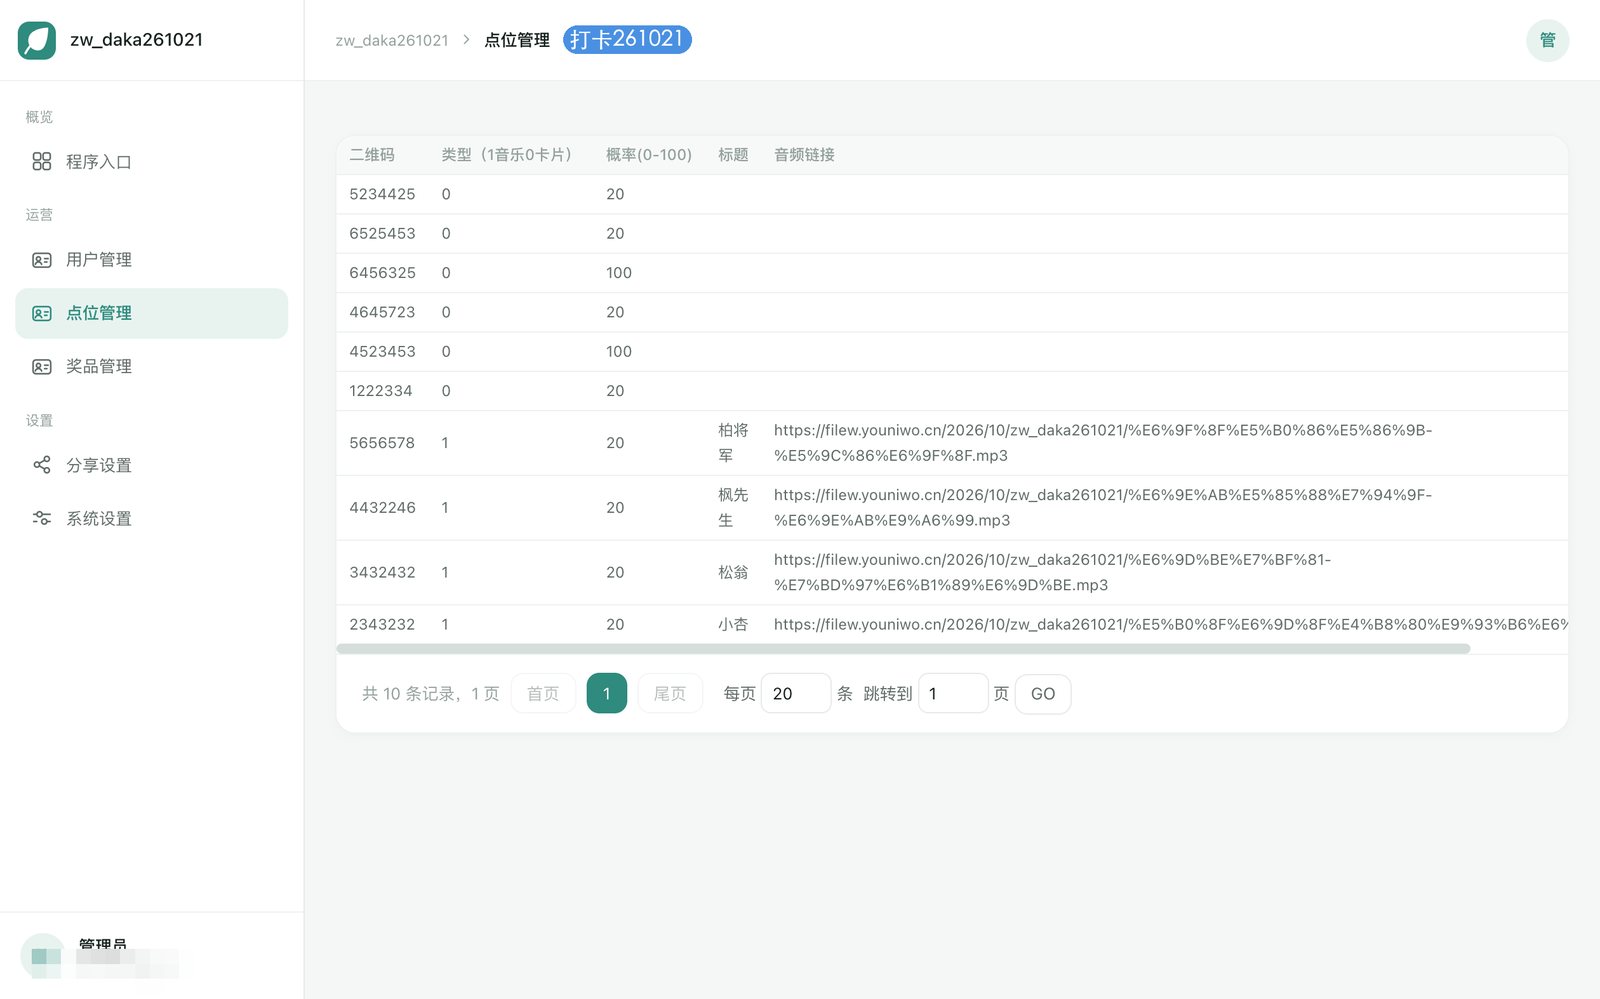1600x999 pixels.
Task: Open 分享设置 menu item
Action: (152, 465)
